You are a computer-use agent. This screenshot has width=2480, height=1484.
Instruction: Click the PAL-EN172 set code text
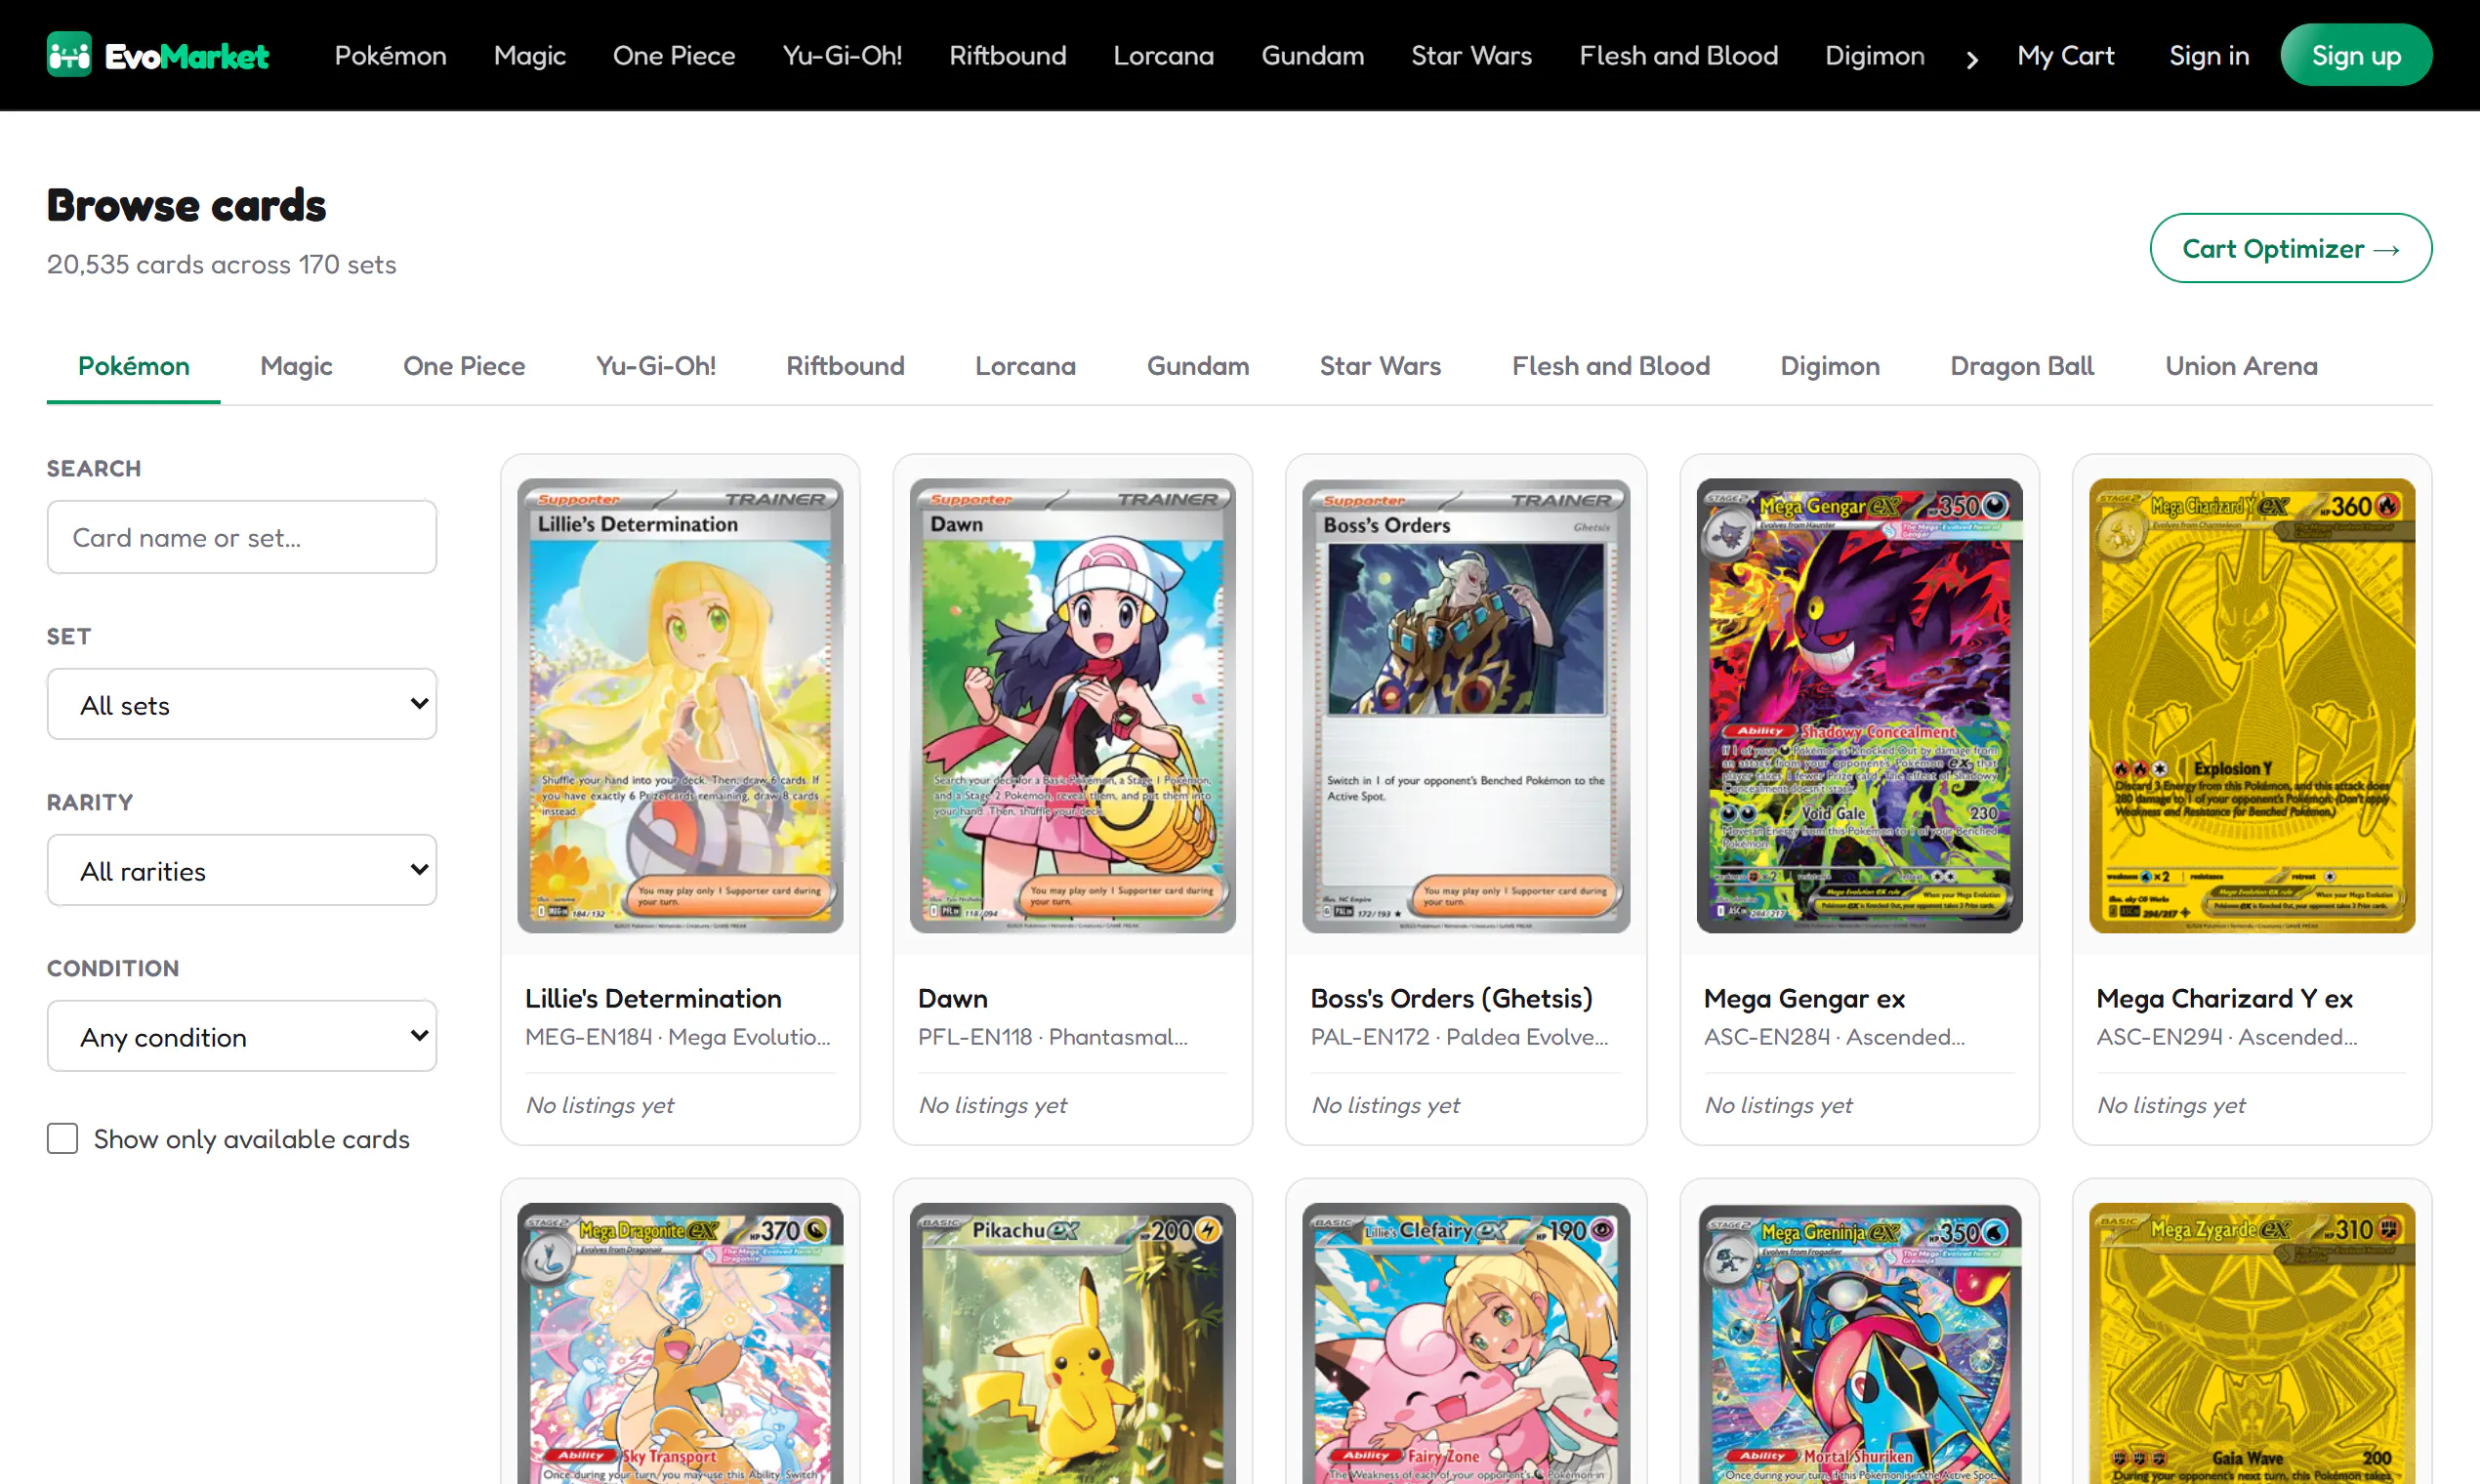tap(1370, 1037)
